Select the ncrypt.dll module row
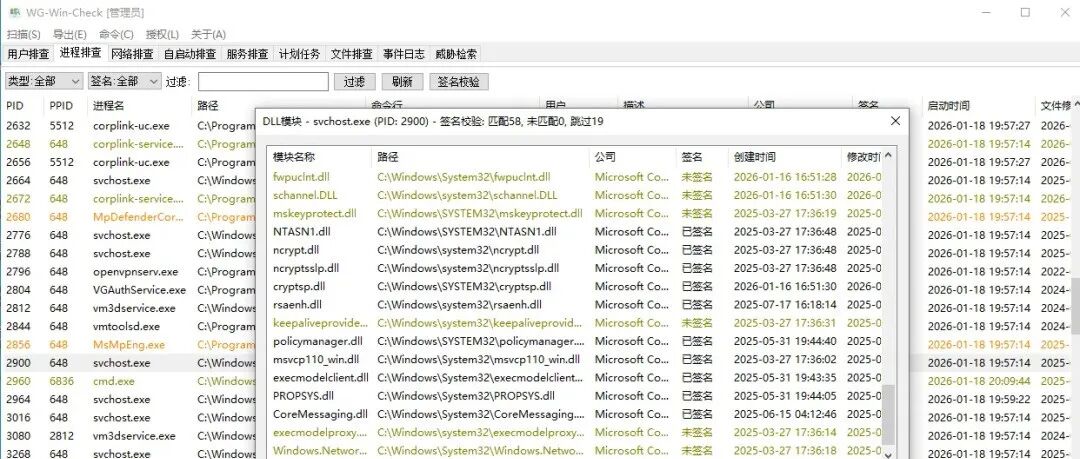The image size is (1080, 459). pos(576,249)
